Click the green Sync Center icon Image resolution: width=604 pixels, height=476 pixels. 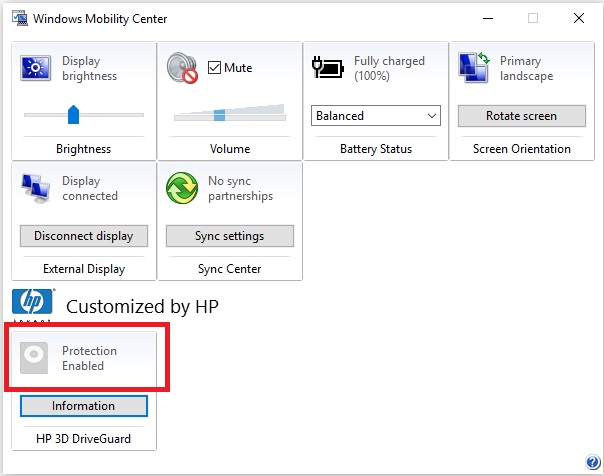(x=182, y=188)
